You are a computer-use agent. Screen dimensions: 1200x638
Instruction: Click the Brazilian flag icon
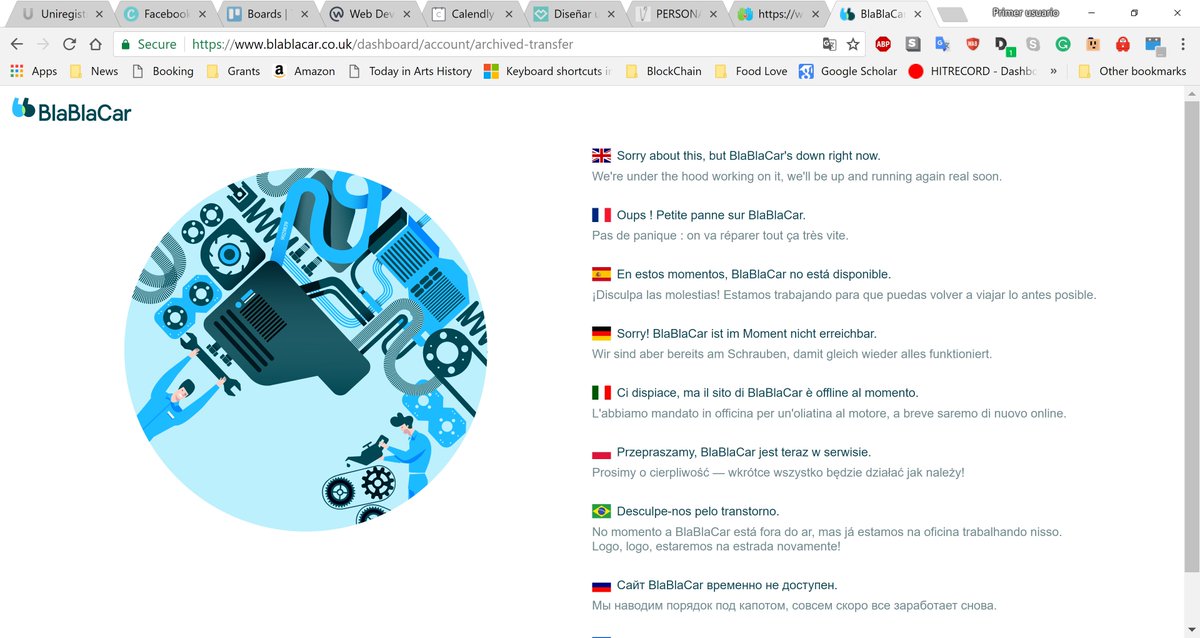tap(601, 511)
